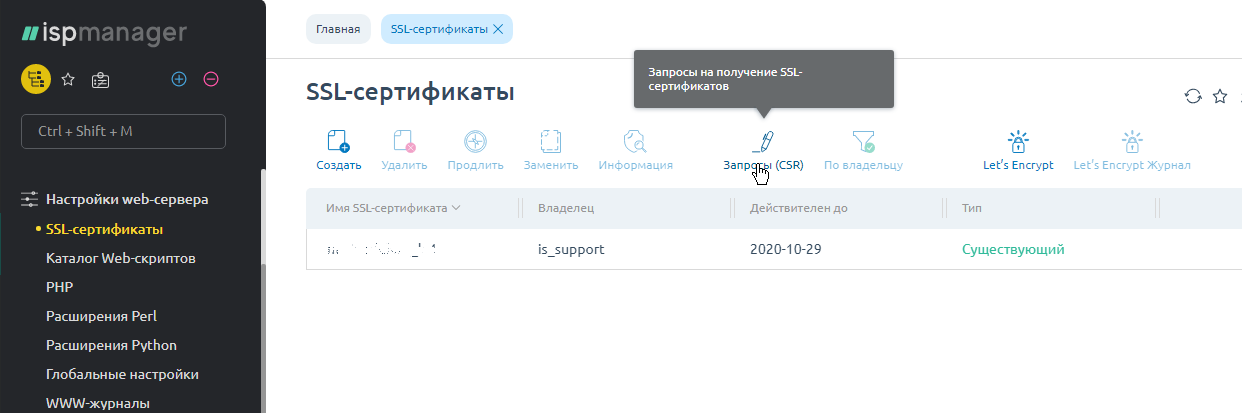
Task: Select the SSL-сертификаты tab
Action: [438, 29]
